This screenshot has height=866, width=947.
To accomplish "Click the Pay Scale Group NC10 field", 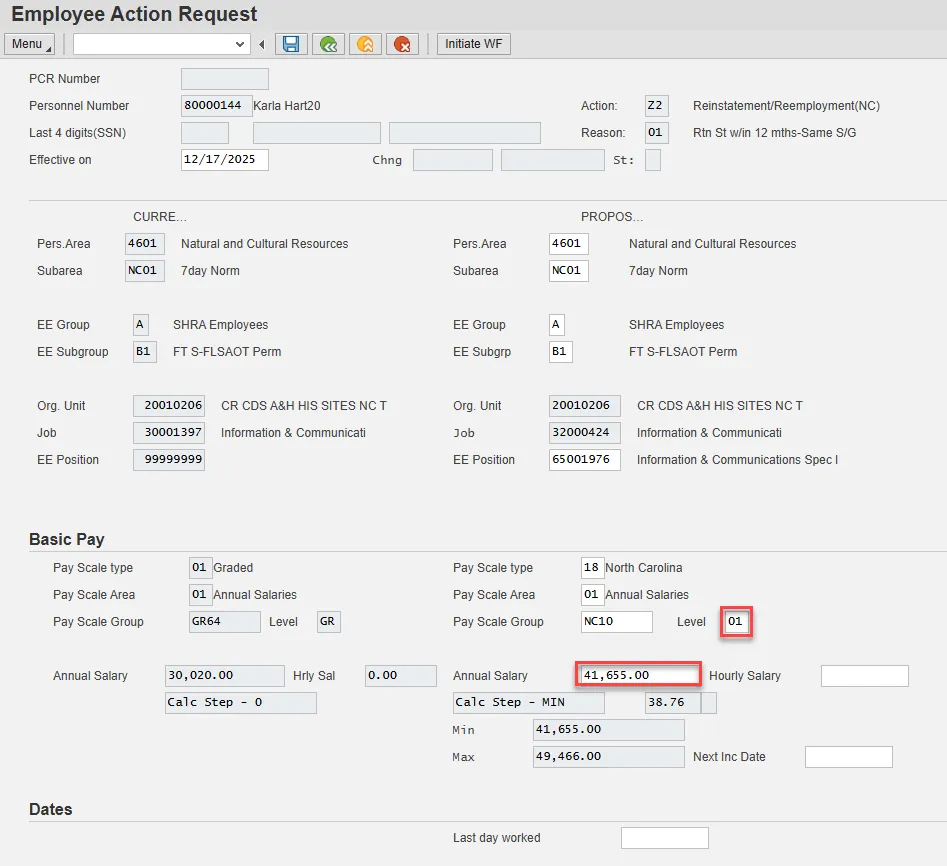I will (616, 622).
